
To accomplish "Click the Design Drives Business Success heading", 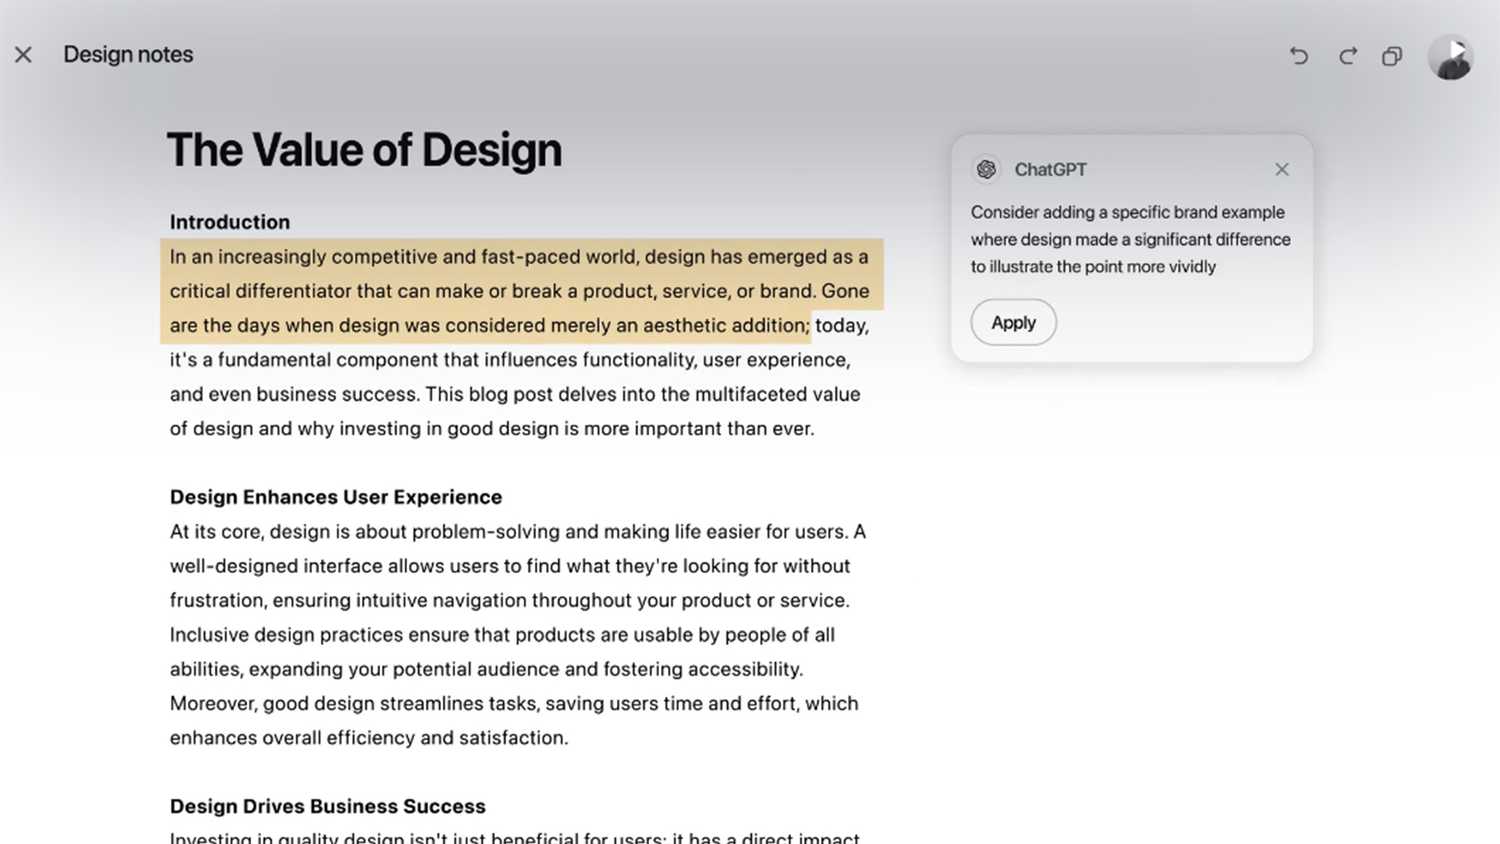I will [x=327, y=806].
